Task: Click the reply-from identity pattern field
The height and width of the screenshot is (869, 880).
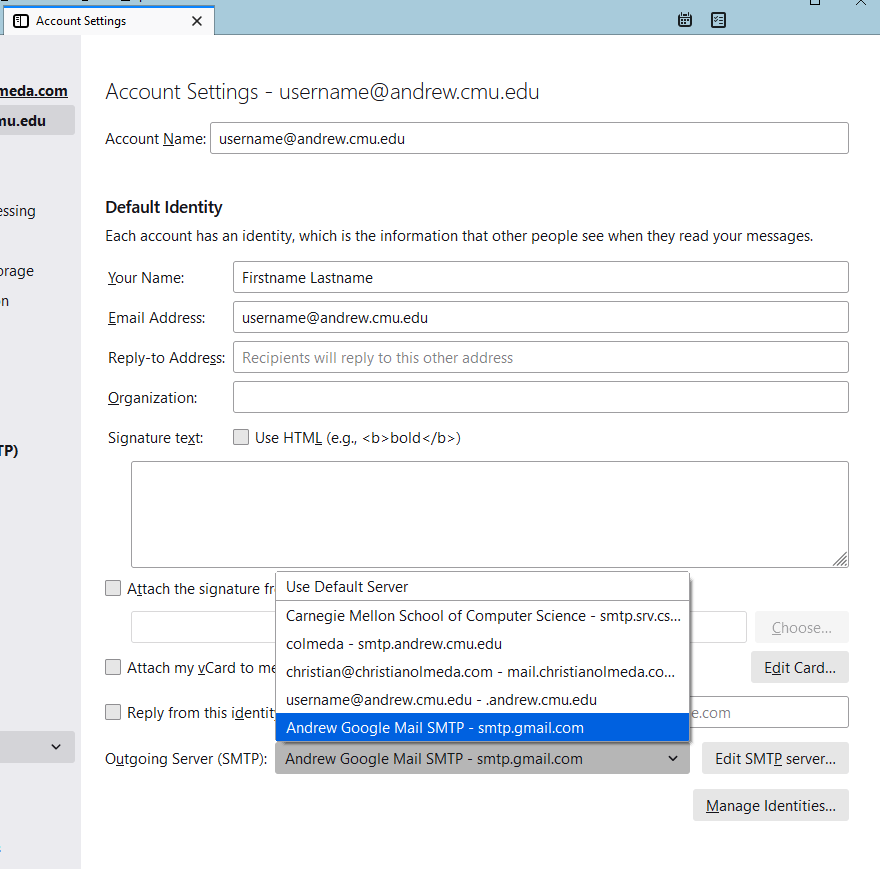Action: coord(769,712)
